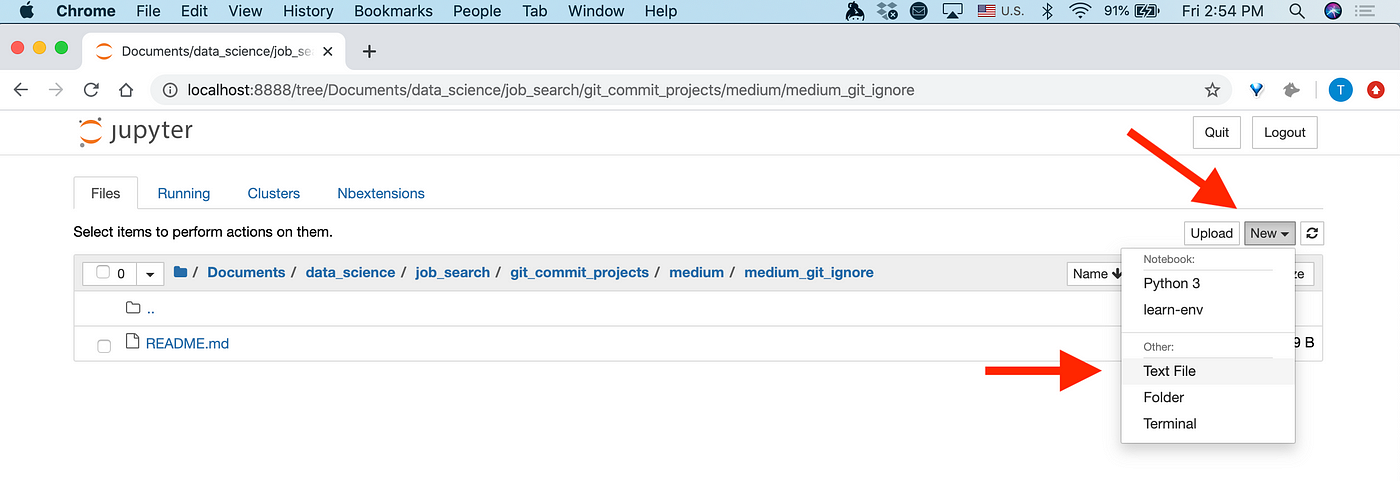Collapse the New dropdown button
Viewport: 1400px width, 481px height.
[1270, 233]
